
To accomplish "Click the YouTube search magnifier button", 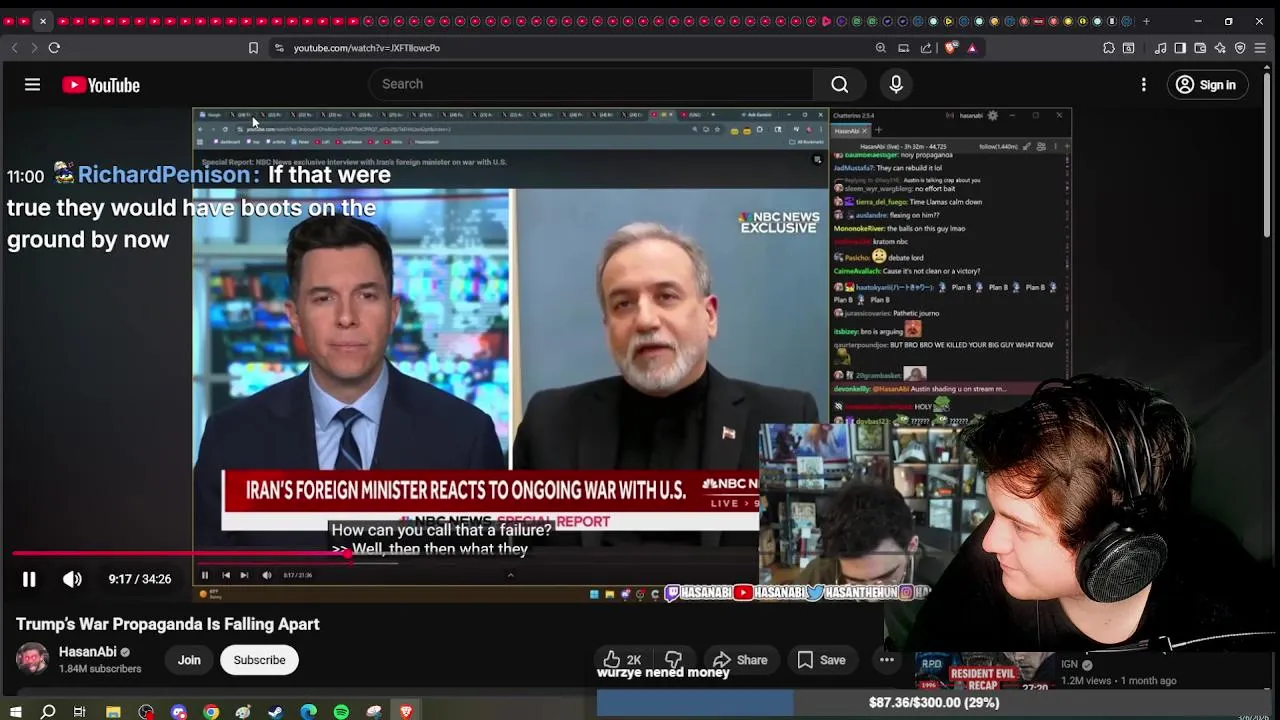I will (x=840, y=85).
